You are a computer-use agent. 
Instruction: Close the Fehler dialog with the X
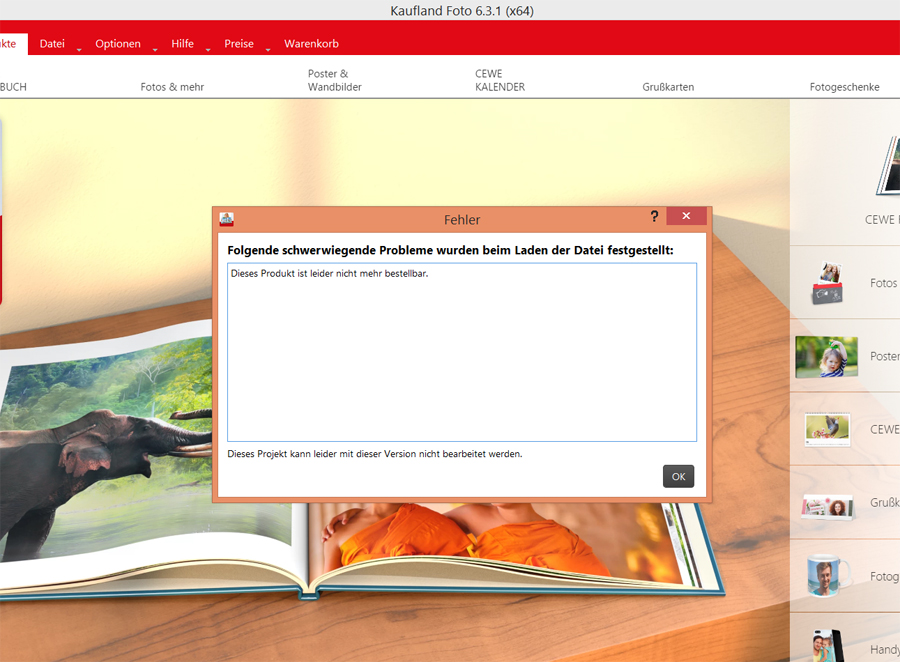click(686, 216)
